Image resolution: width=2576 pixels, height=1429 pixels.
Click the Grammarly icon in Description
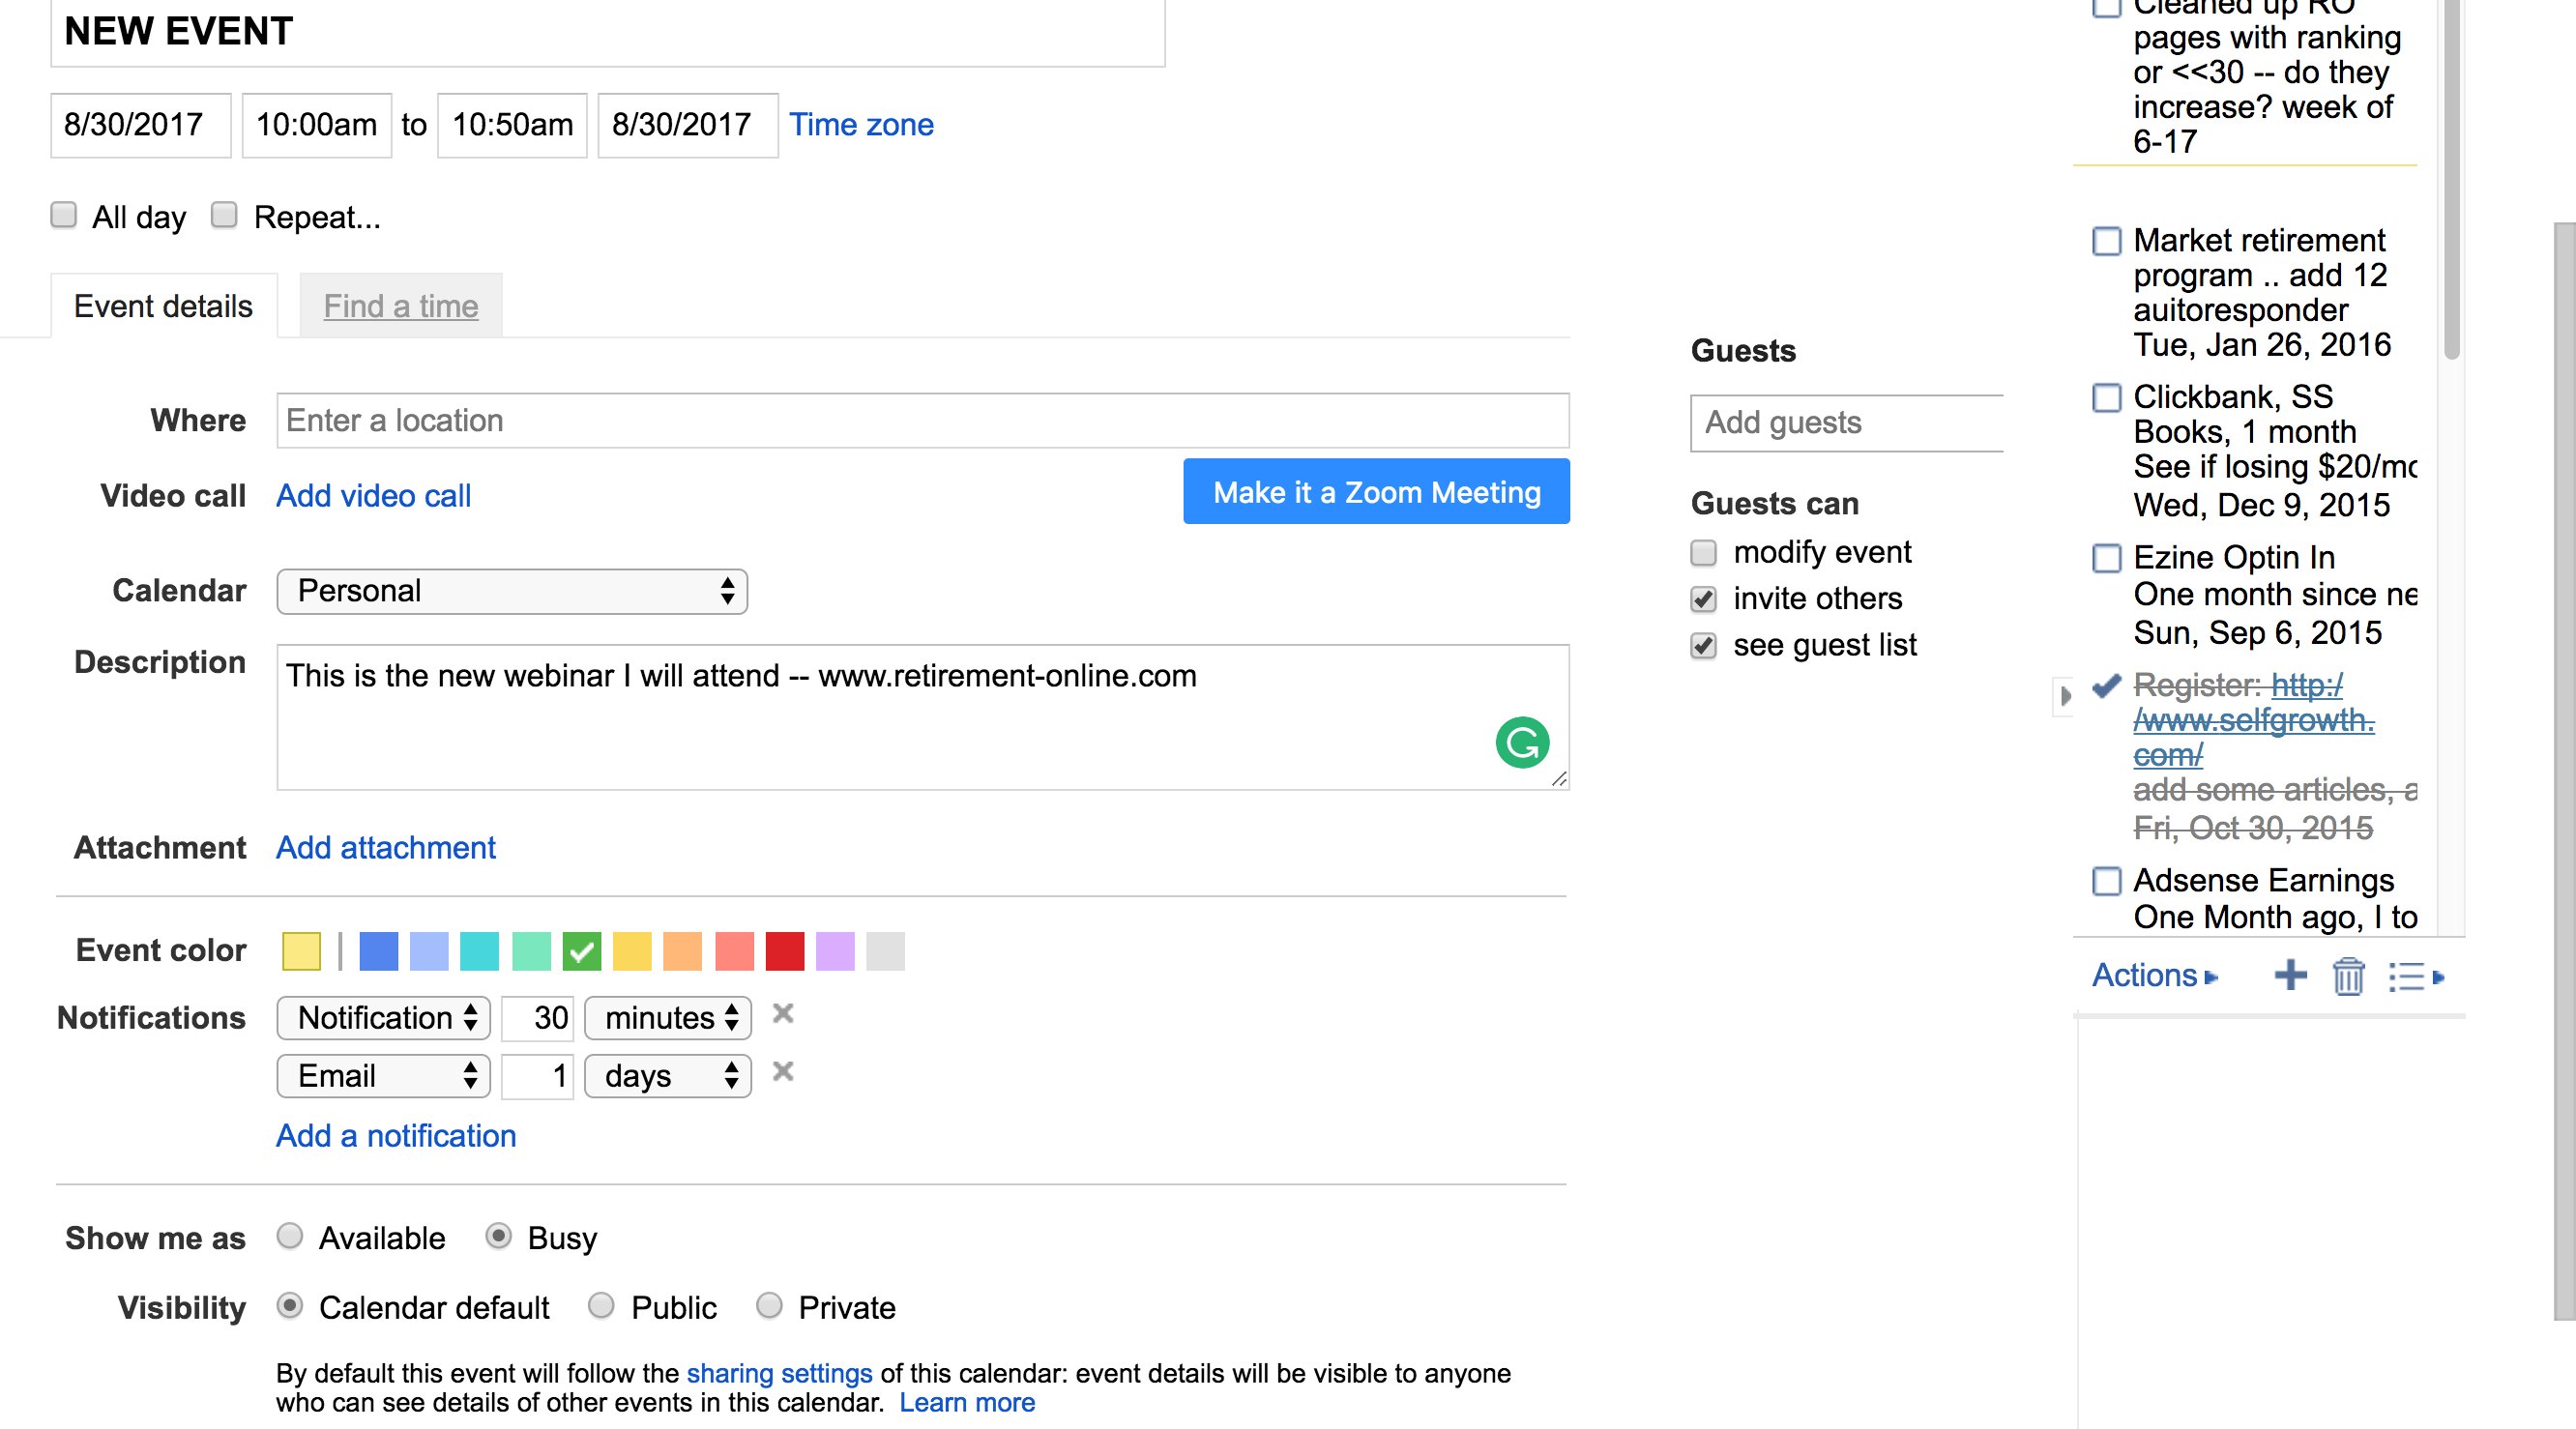tap(1521, 742)
